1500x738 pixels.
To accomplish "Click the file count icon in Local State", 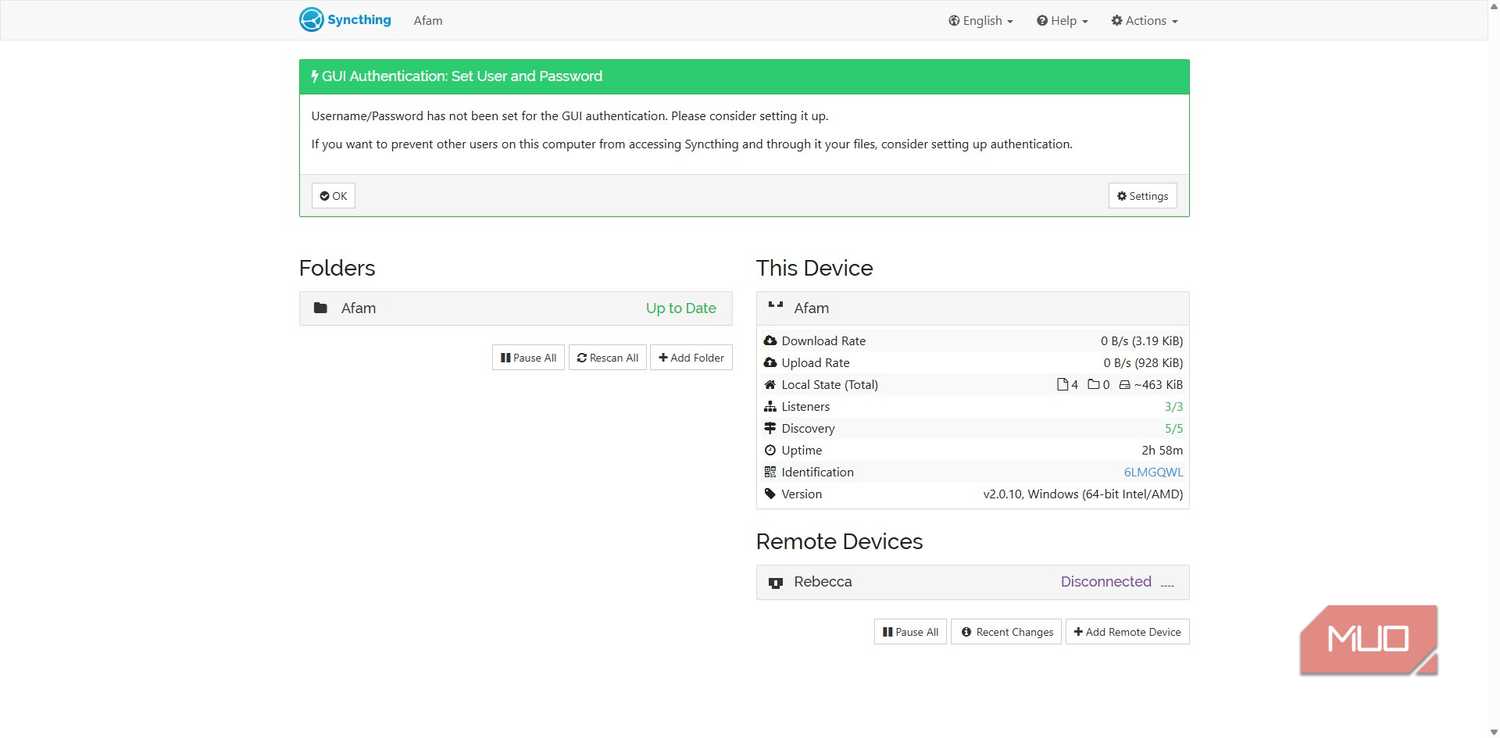I will tap(1063, 385).
